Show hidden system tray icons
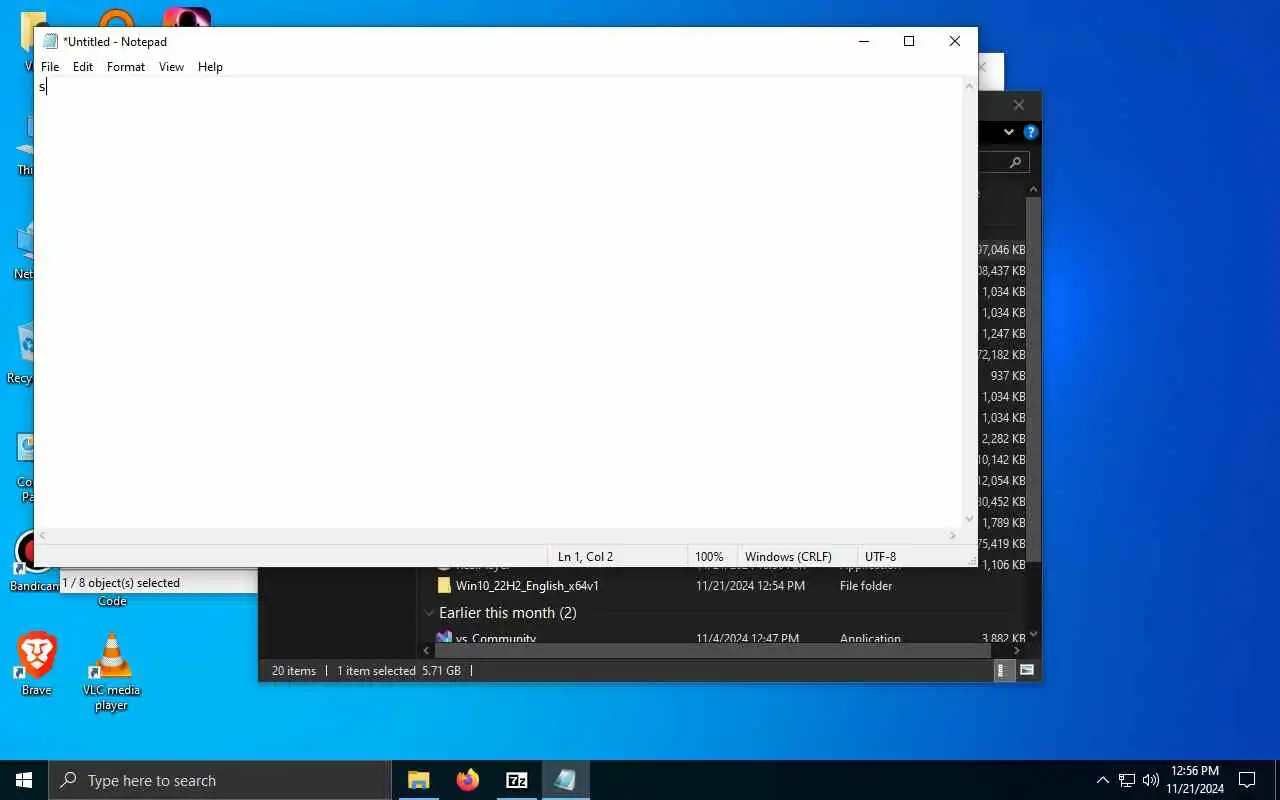Image resolution: width=1280 pixels, height=800 pixels. point(1102,780)
